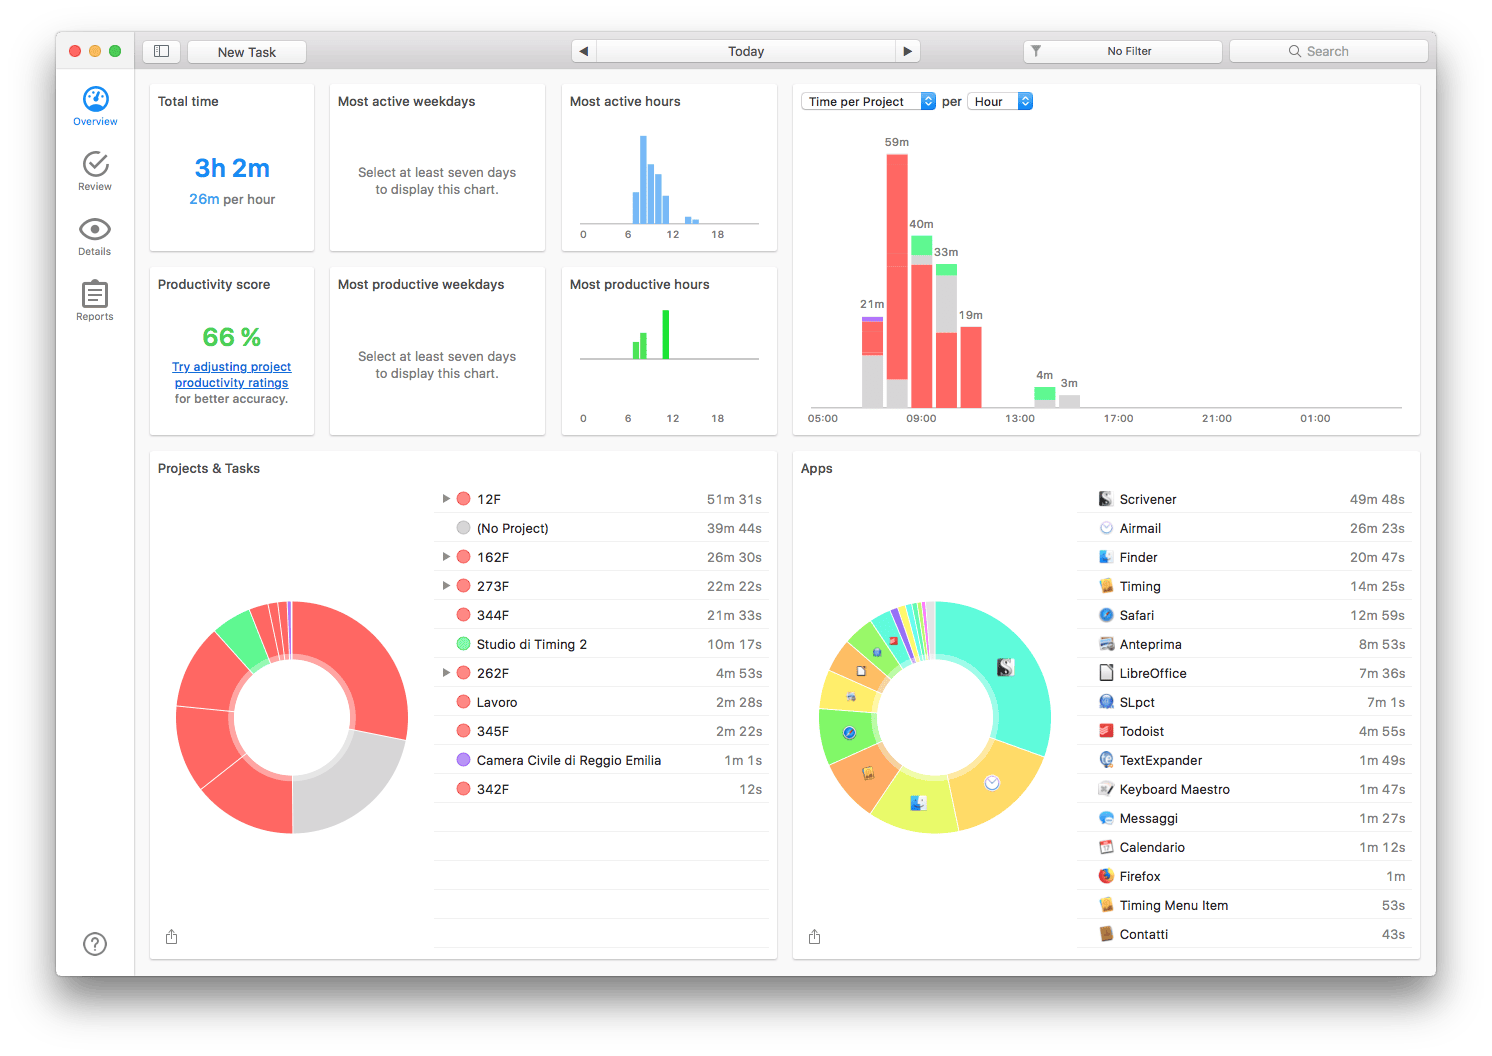Go to the previous day arrow
The width and height of the screenshot is (1492, 1056).
[x=584, y=51]
